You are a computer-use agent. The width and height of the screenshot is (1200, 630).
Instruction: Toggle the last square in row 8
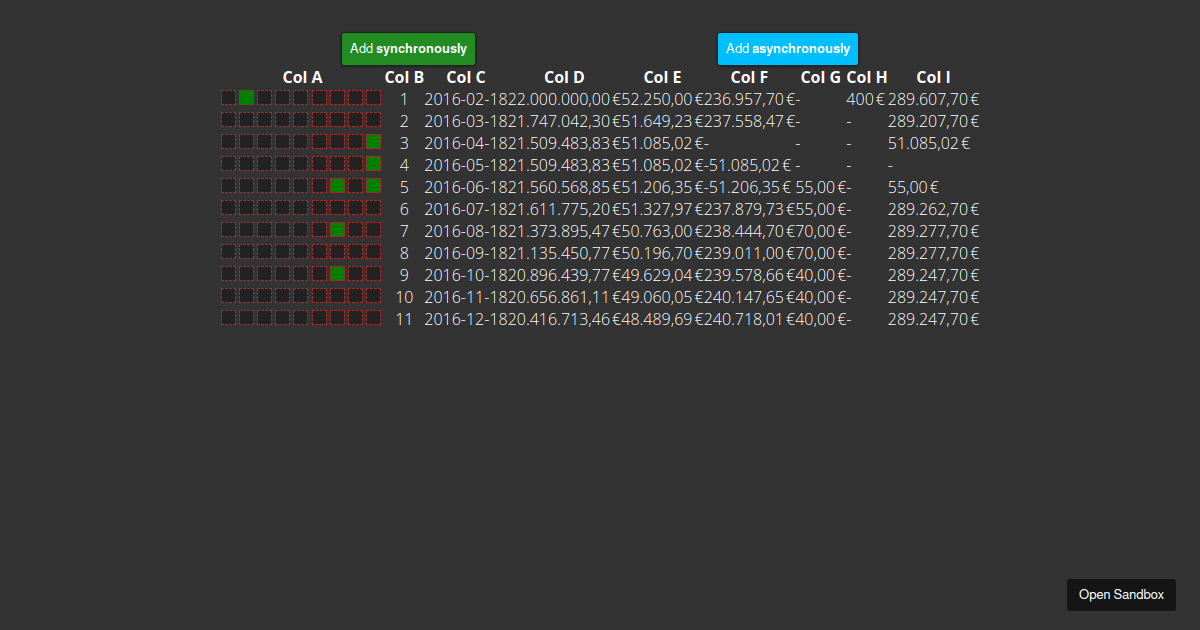[x=373, y=251]
